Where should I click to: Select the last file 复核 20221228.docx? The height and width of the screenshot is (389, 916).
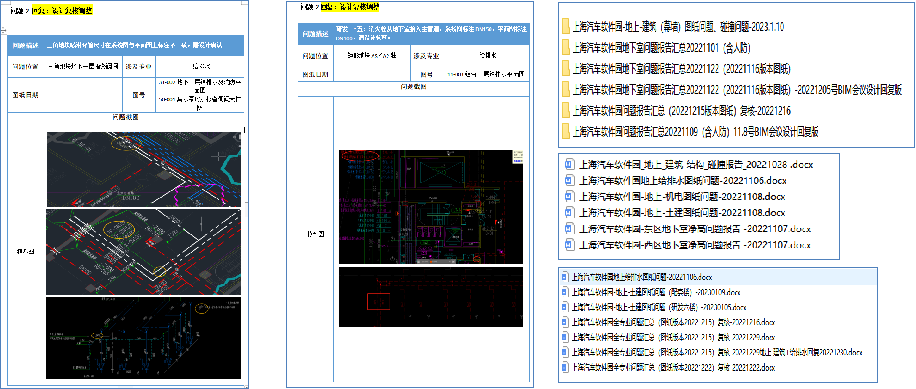click(x=668, y=367)
